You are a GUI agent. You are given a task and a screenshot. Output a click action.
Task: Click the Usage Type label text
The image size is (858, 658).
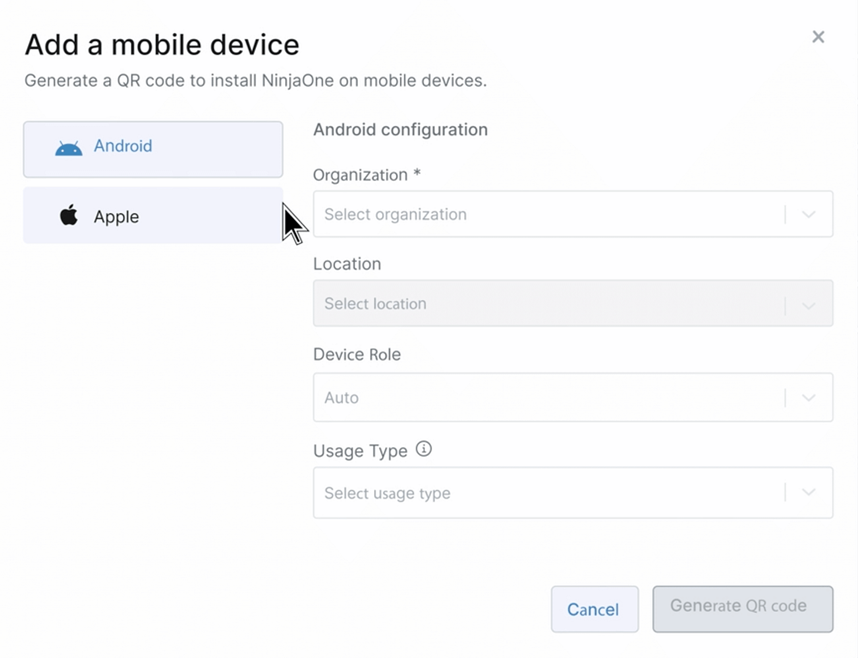[x=360, y=451]
